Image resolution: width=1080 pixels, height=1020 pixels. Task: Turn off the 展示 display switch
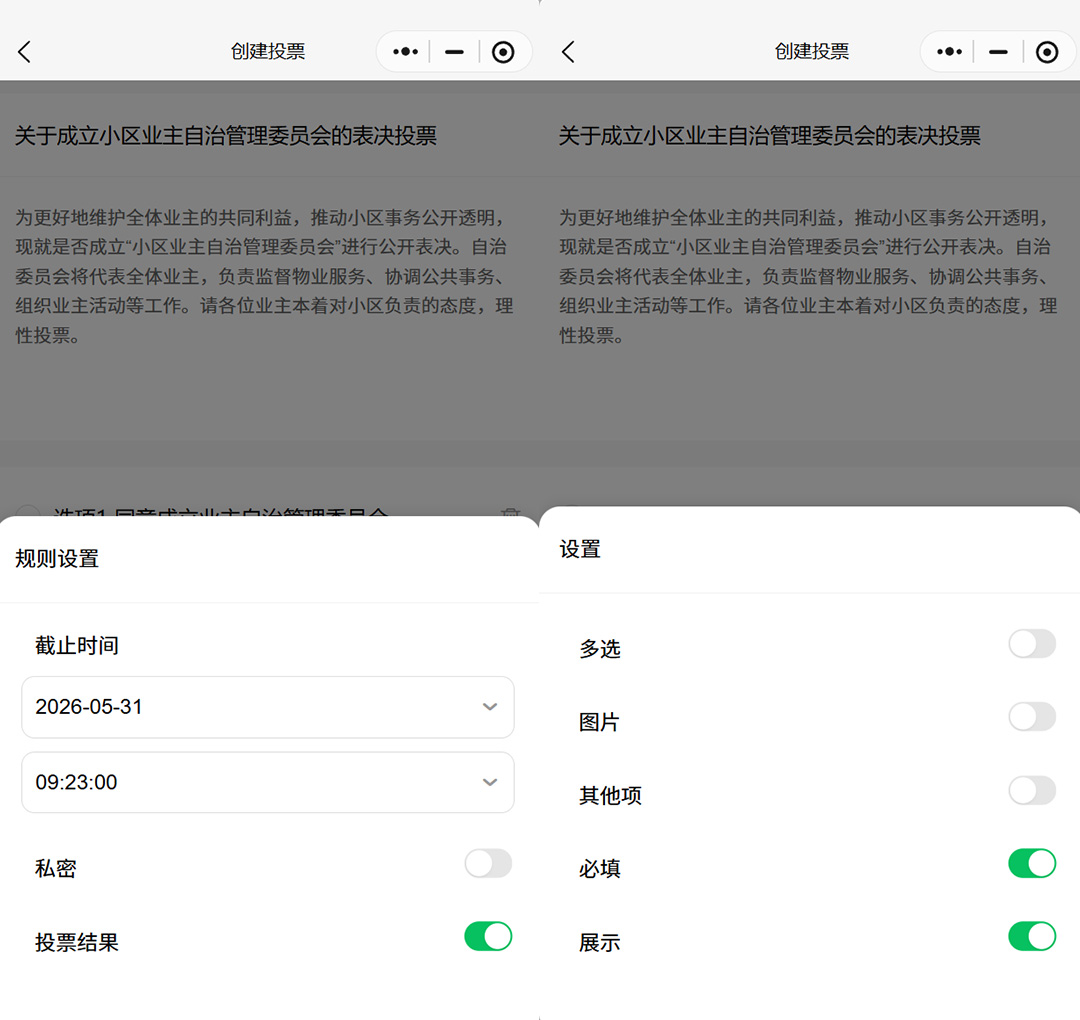point(1032,937)
